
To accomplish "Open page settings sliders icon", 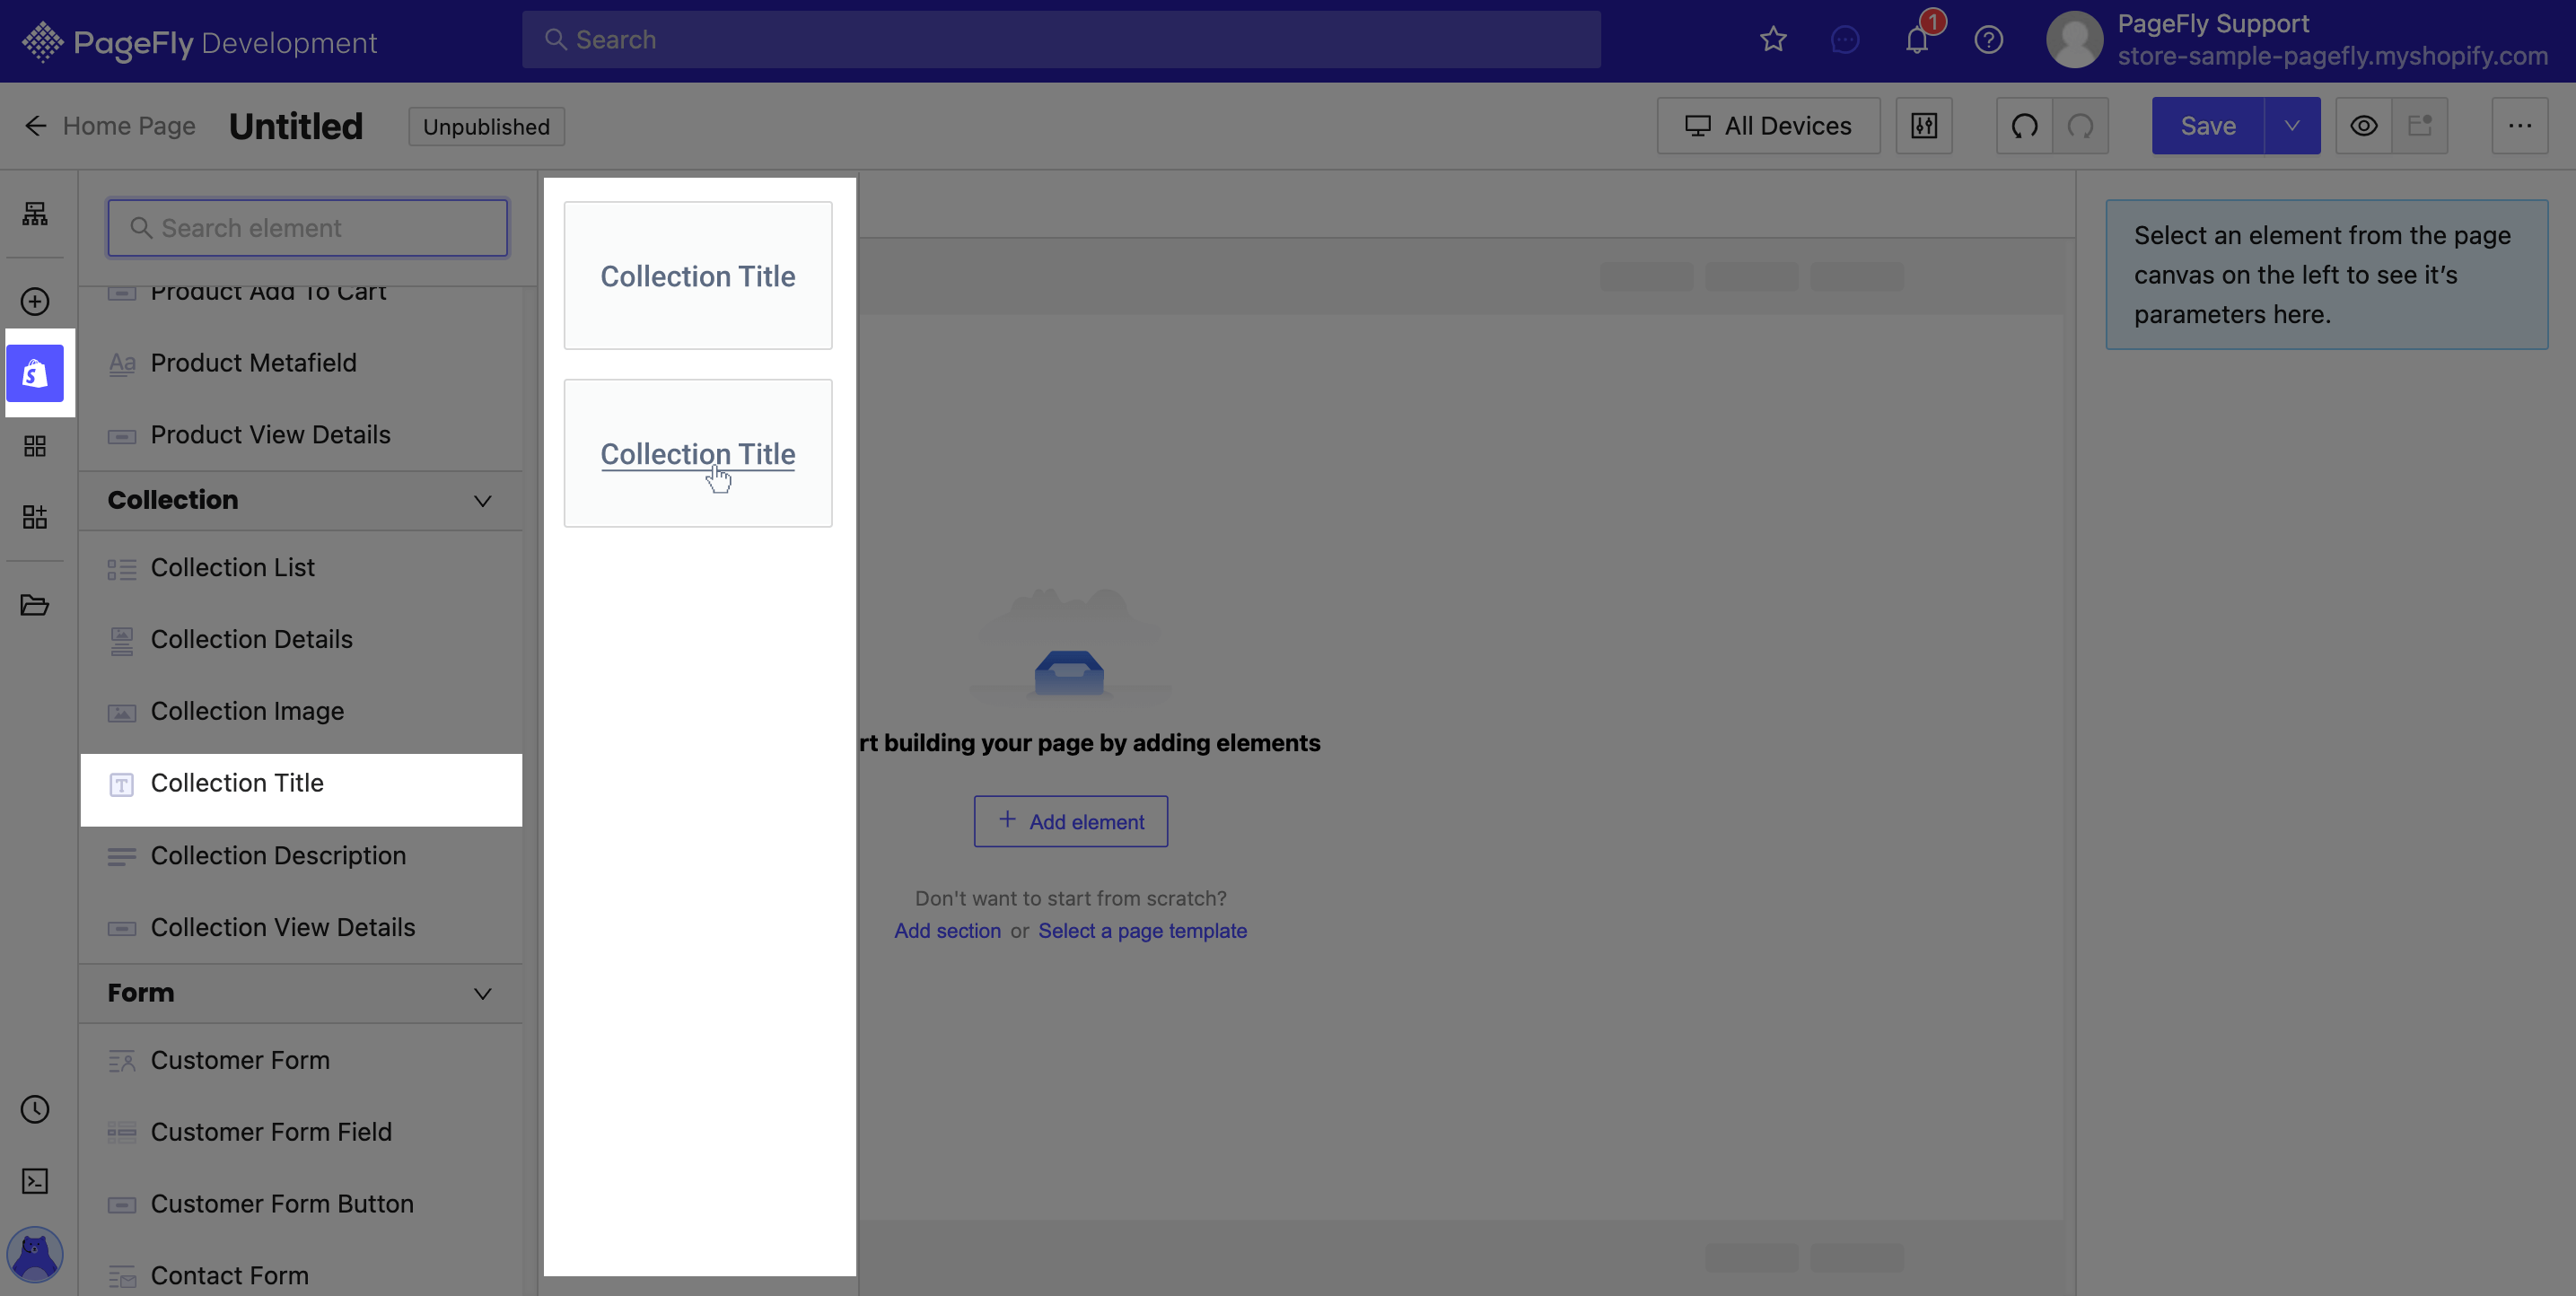I will coord(1924,126).
